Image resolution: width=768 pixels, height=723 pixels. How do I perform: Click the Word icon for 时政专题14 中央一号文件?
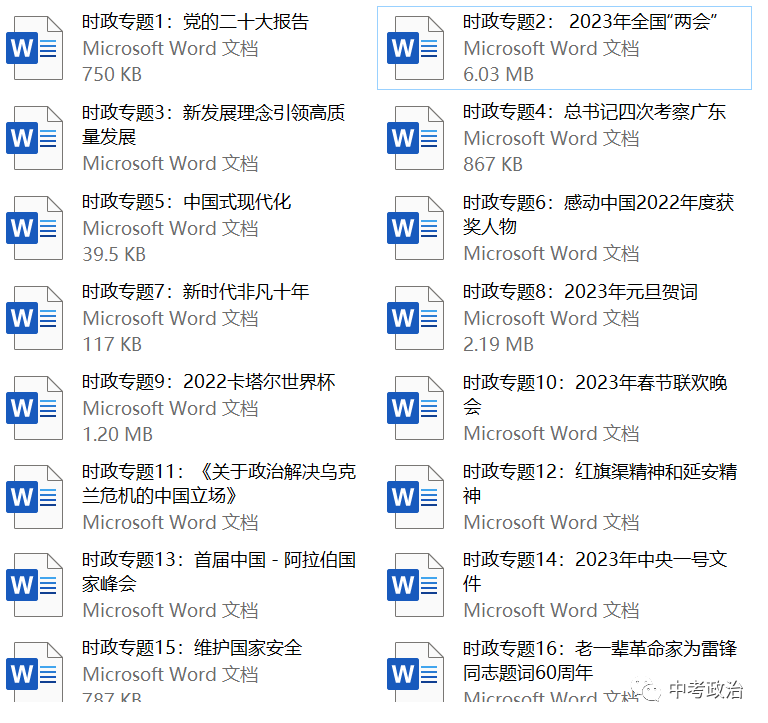tap(415, 585)
